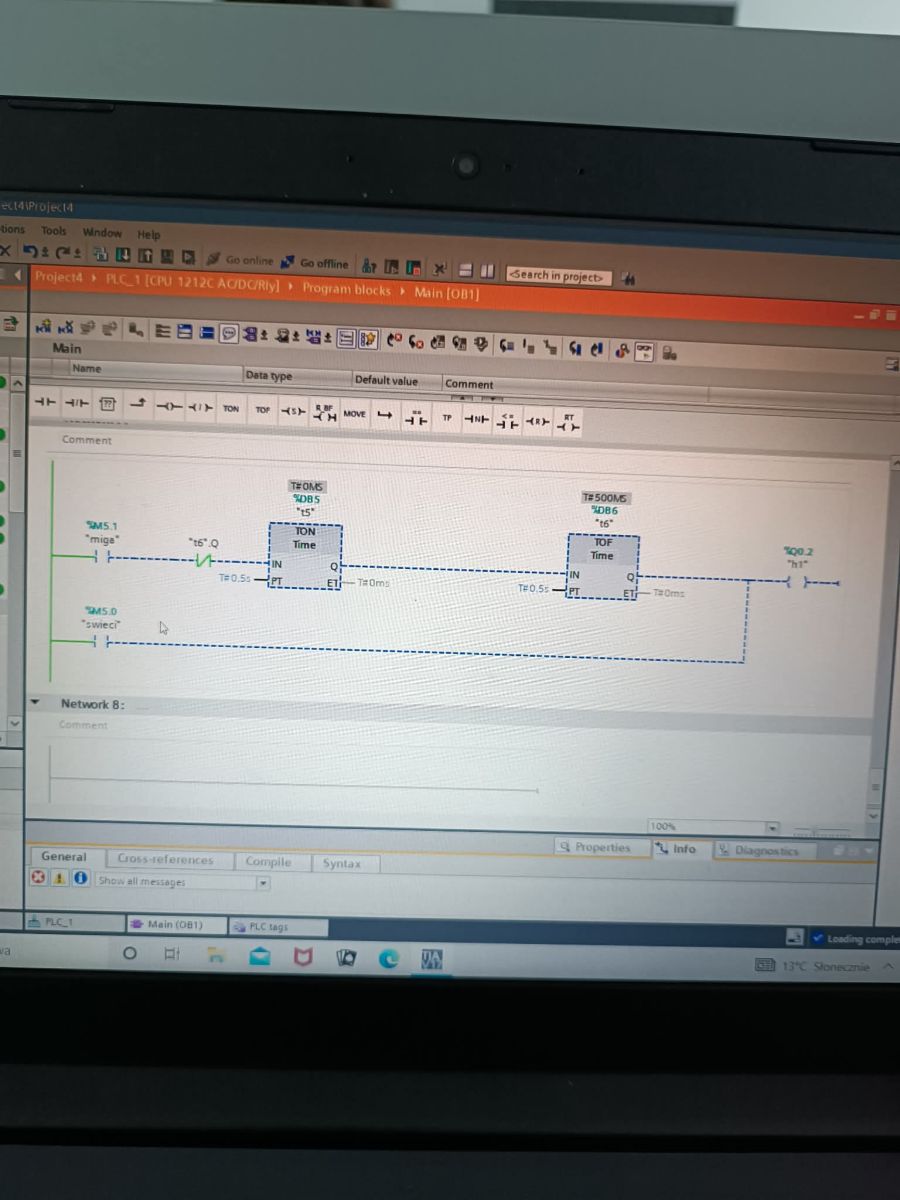Open File Explorer from the taskbar
This screenshot has width=900, height=1200.
[215, 957]
